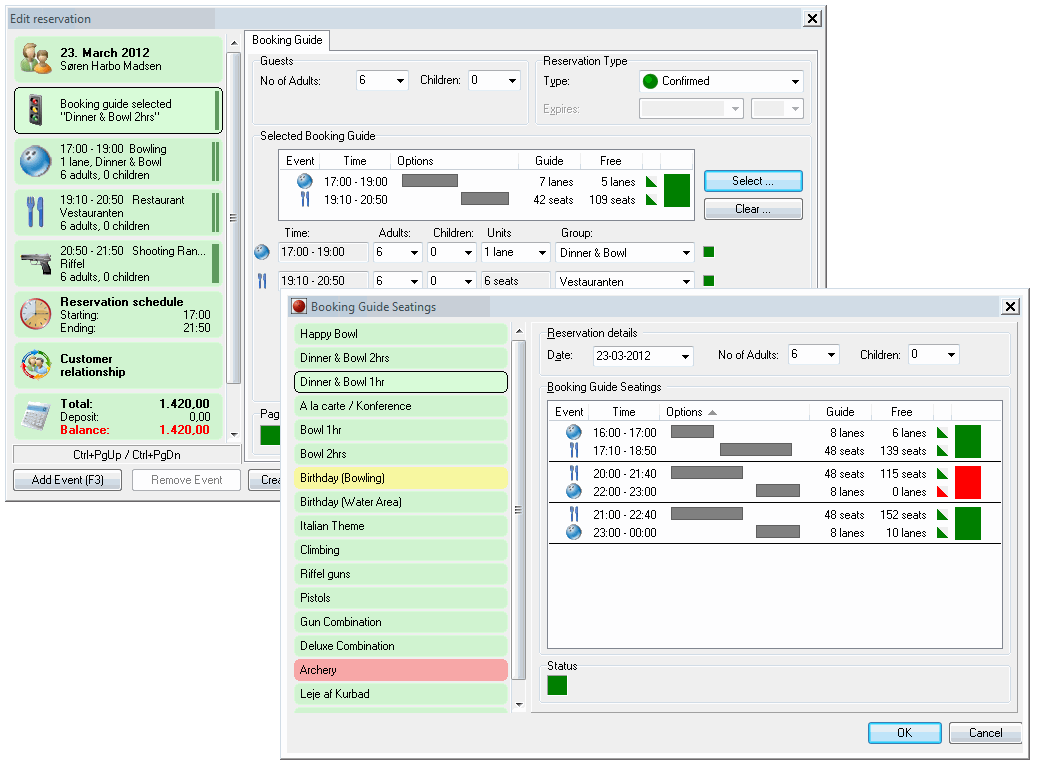Click the shooting range pistol icon
Screen dimensions: 1043x771
(35, 264)
